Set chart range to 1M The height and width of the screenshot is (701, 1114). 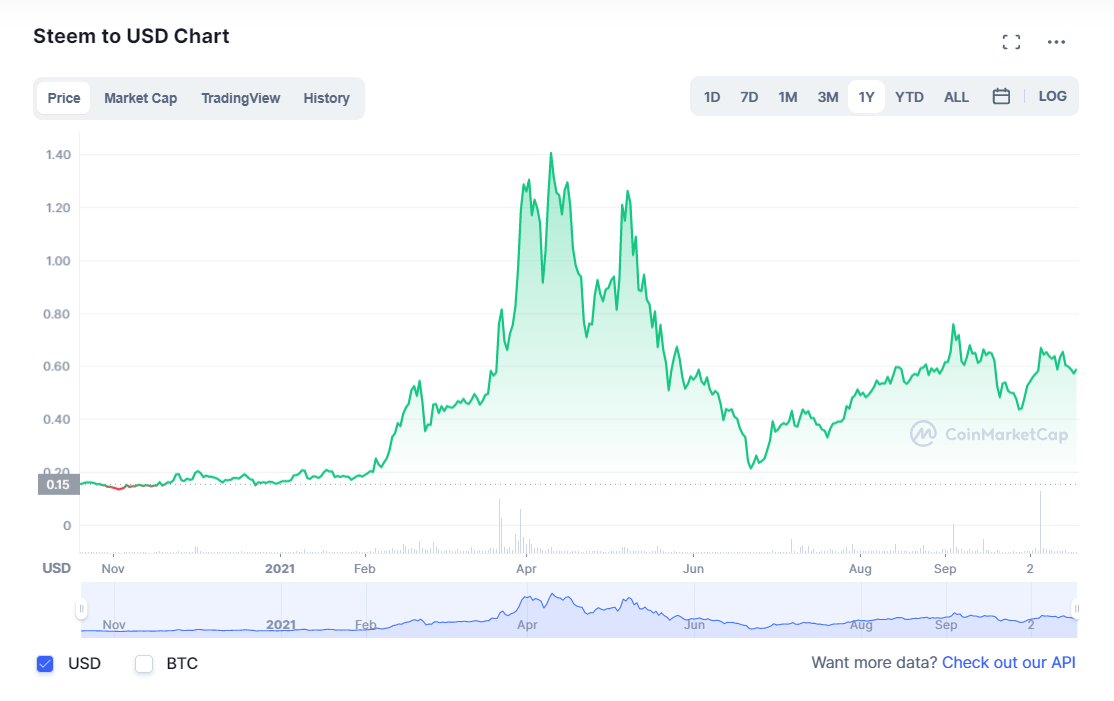click(787, 97)
